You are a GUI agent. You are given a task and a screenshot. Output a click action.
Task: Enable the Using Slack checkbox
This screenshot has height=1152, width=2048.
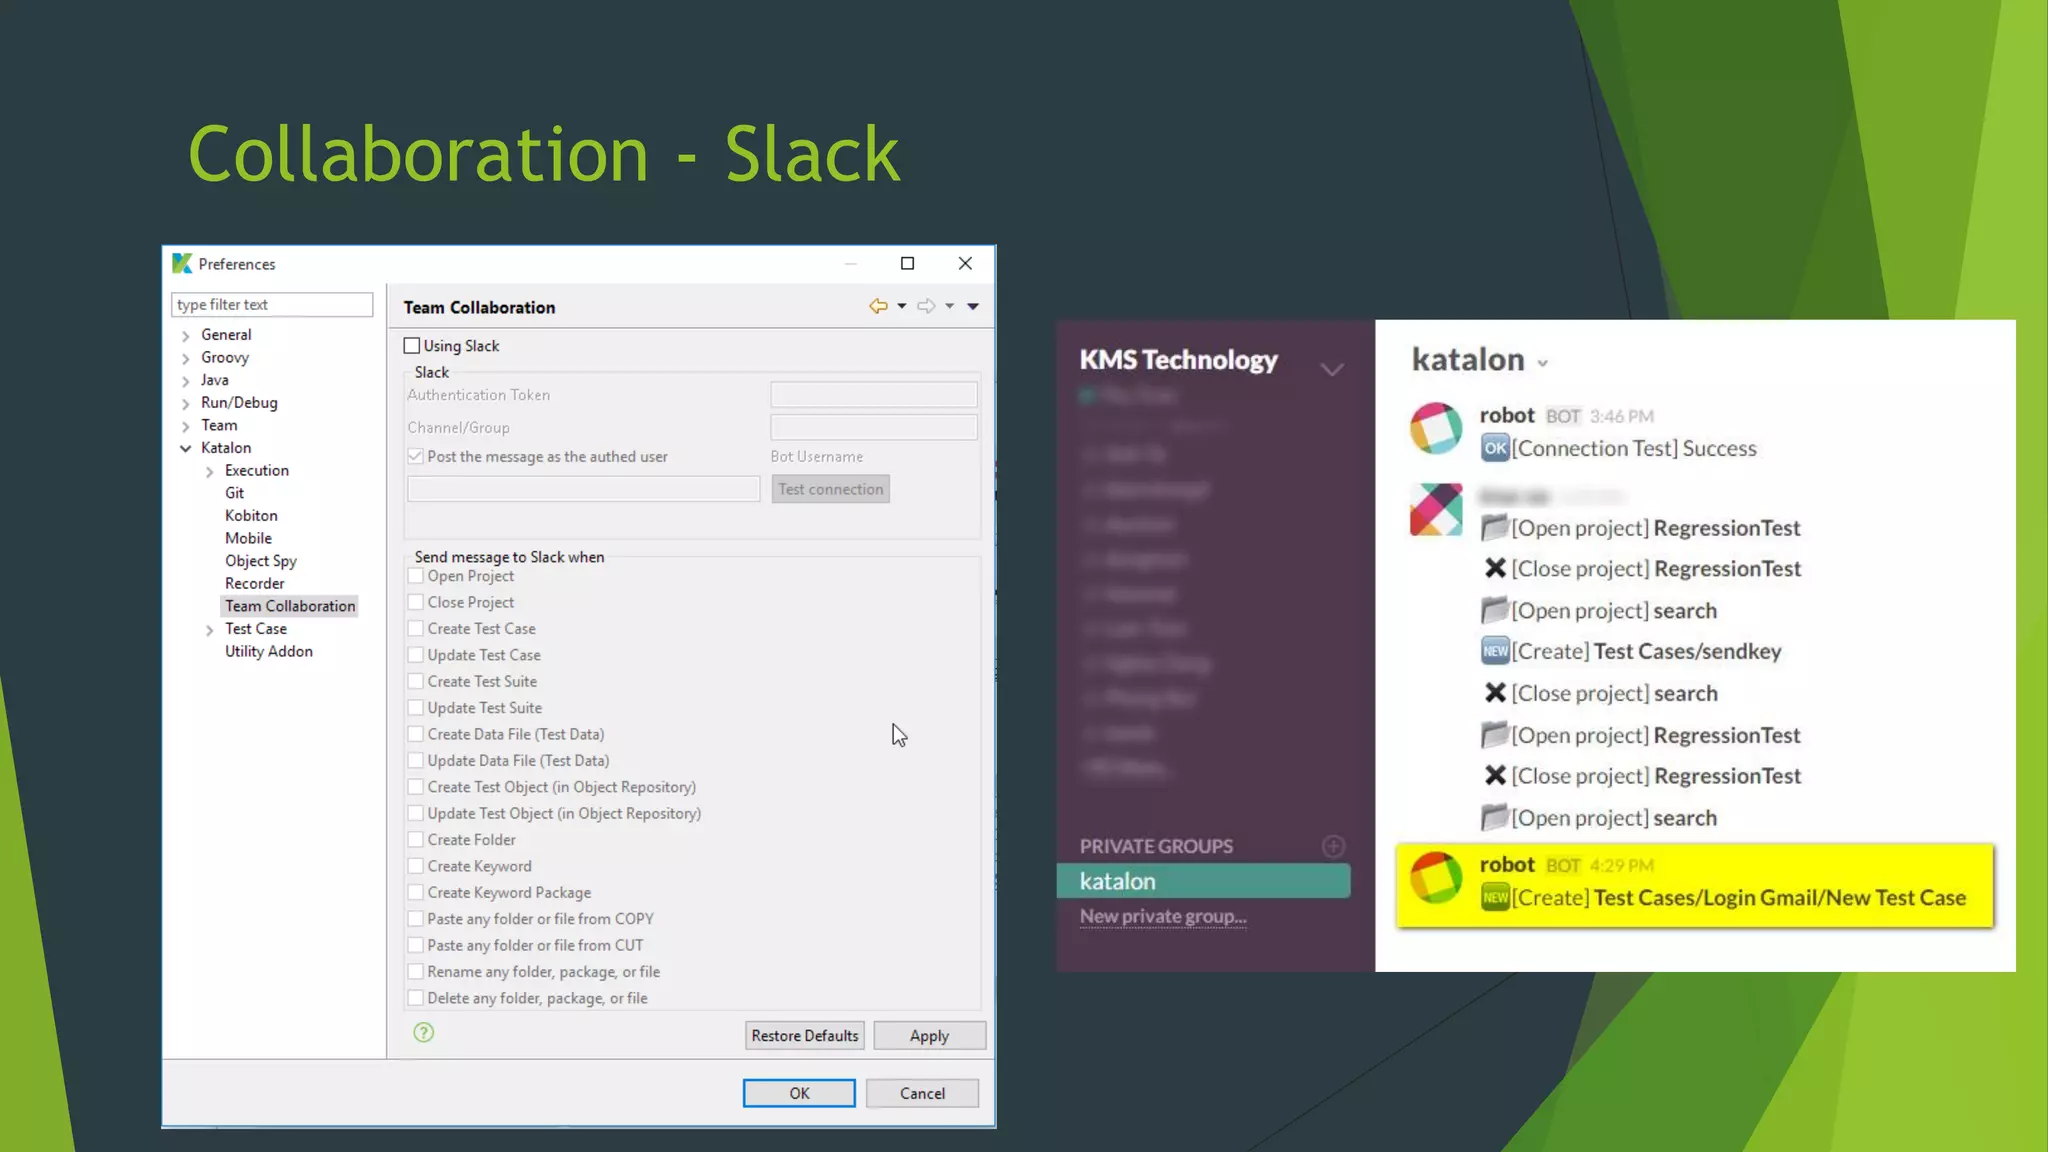pos(412,346)
